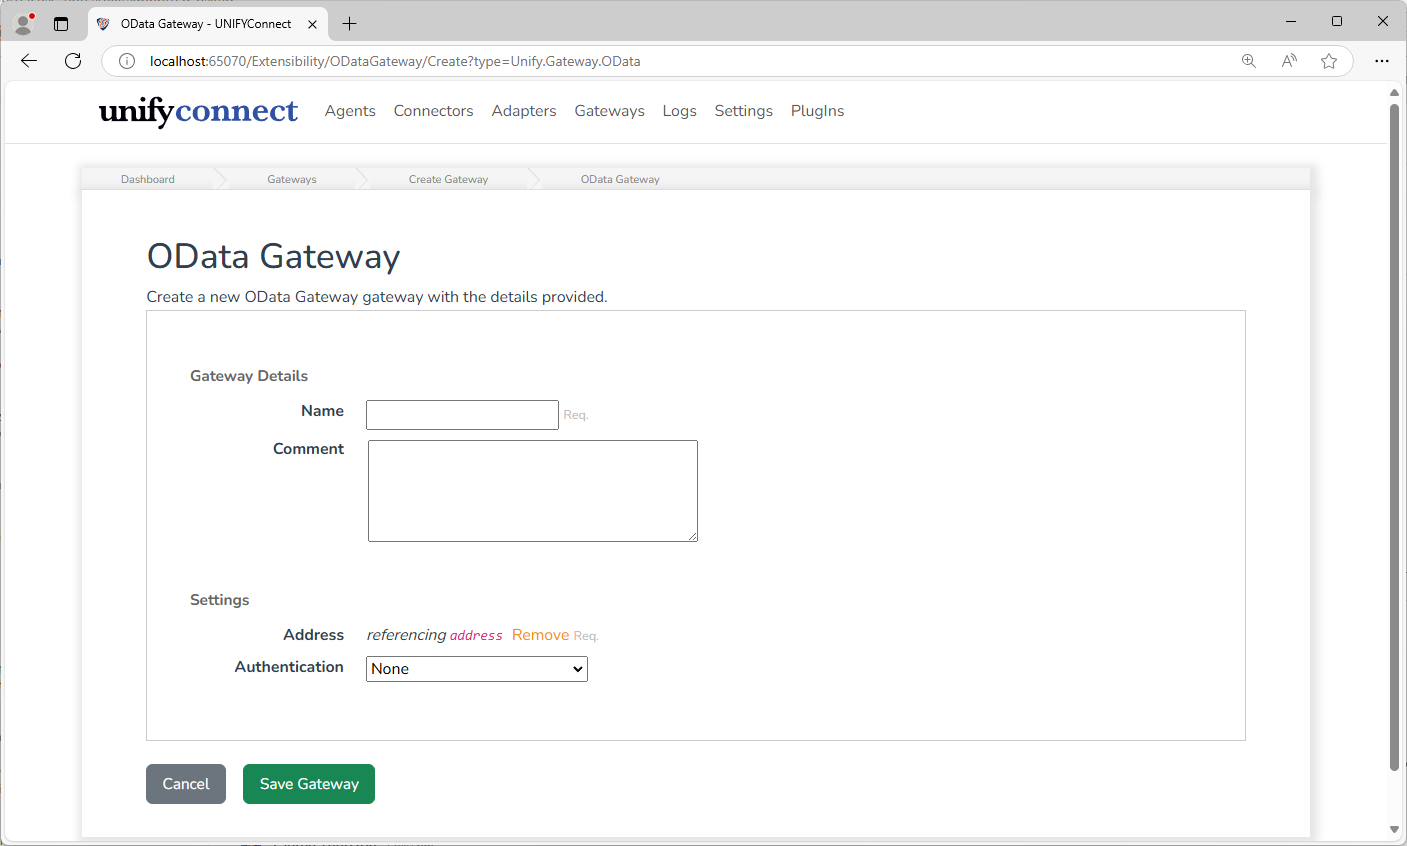Minimize the browser window

coord(1291,21)
